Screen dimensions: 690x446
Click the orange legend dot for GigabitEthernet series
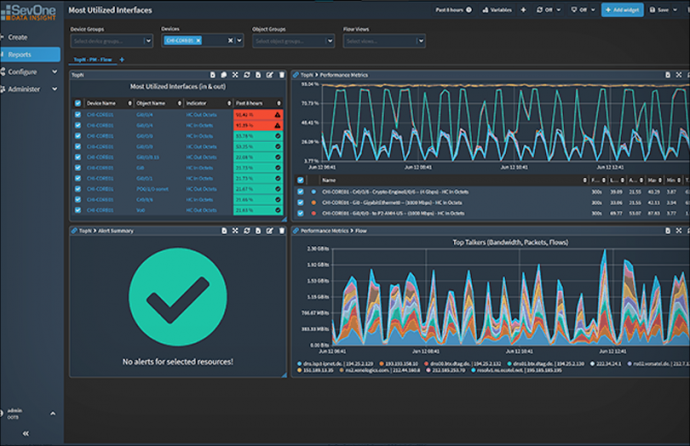[313, 201]
